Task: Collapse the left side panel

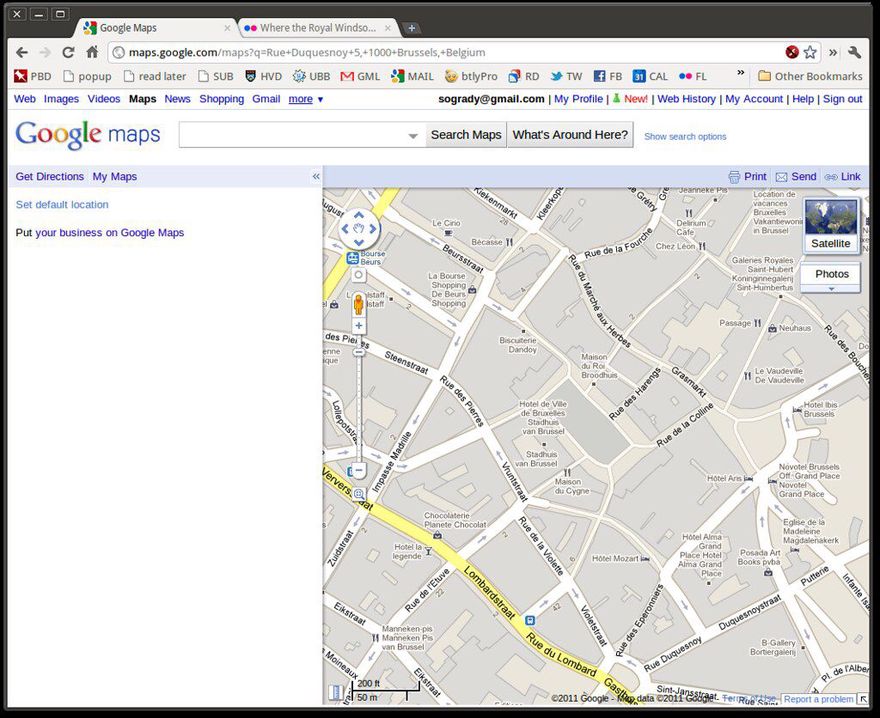Action: [316, 176]
